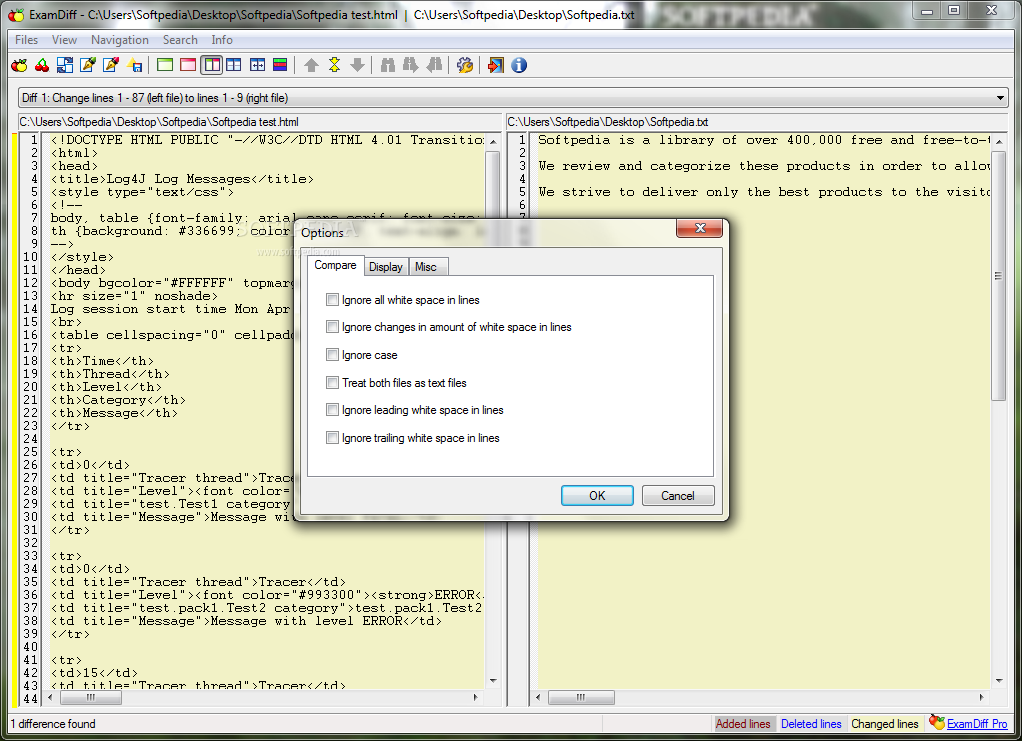Click right pane vertical scrollbar thumb
The width and height of the screenshot is (1022, 741).
(x=998, y=276)
